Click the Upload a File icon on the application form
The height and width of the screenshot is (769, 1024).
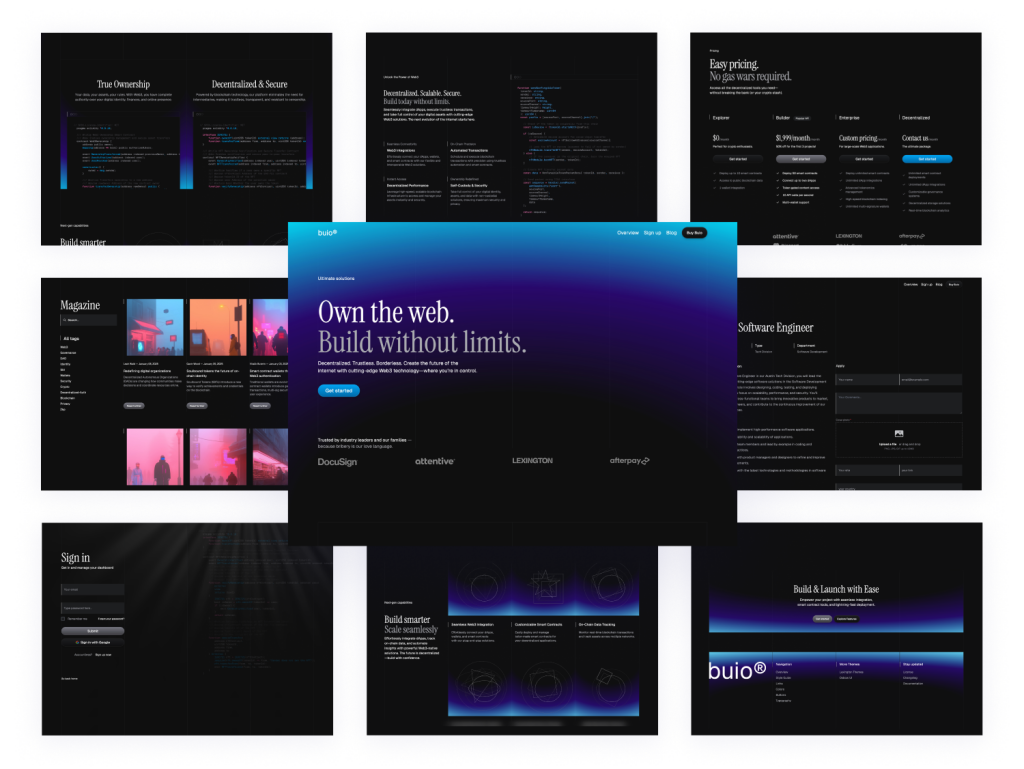point(898,433)
